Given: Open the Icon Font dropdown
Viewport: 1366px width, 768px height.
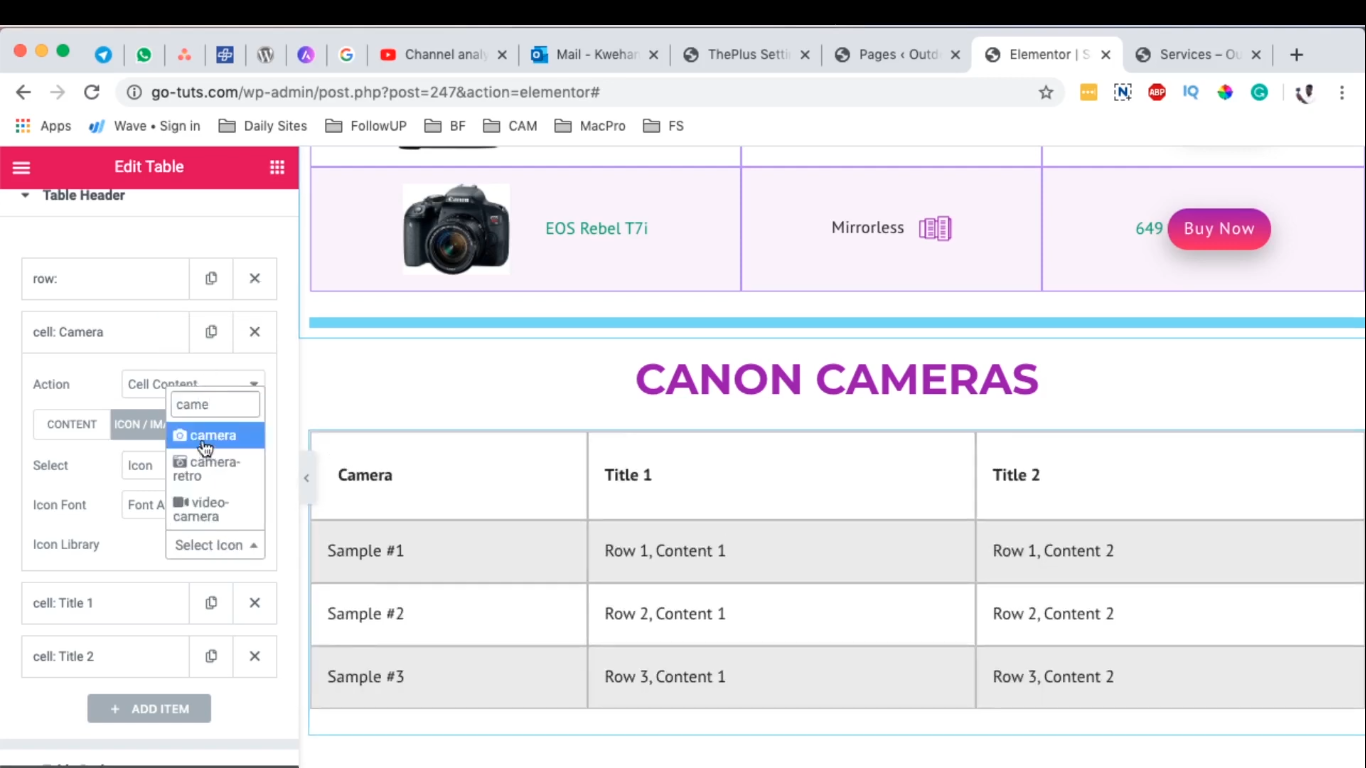Looking at the screenshot, I should [x=144, y=505].
